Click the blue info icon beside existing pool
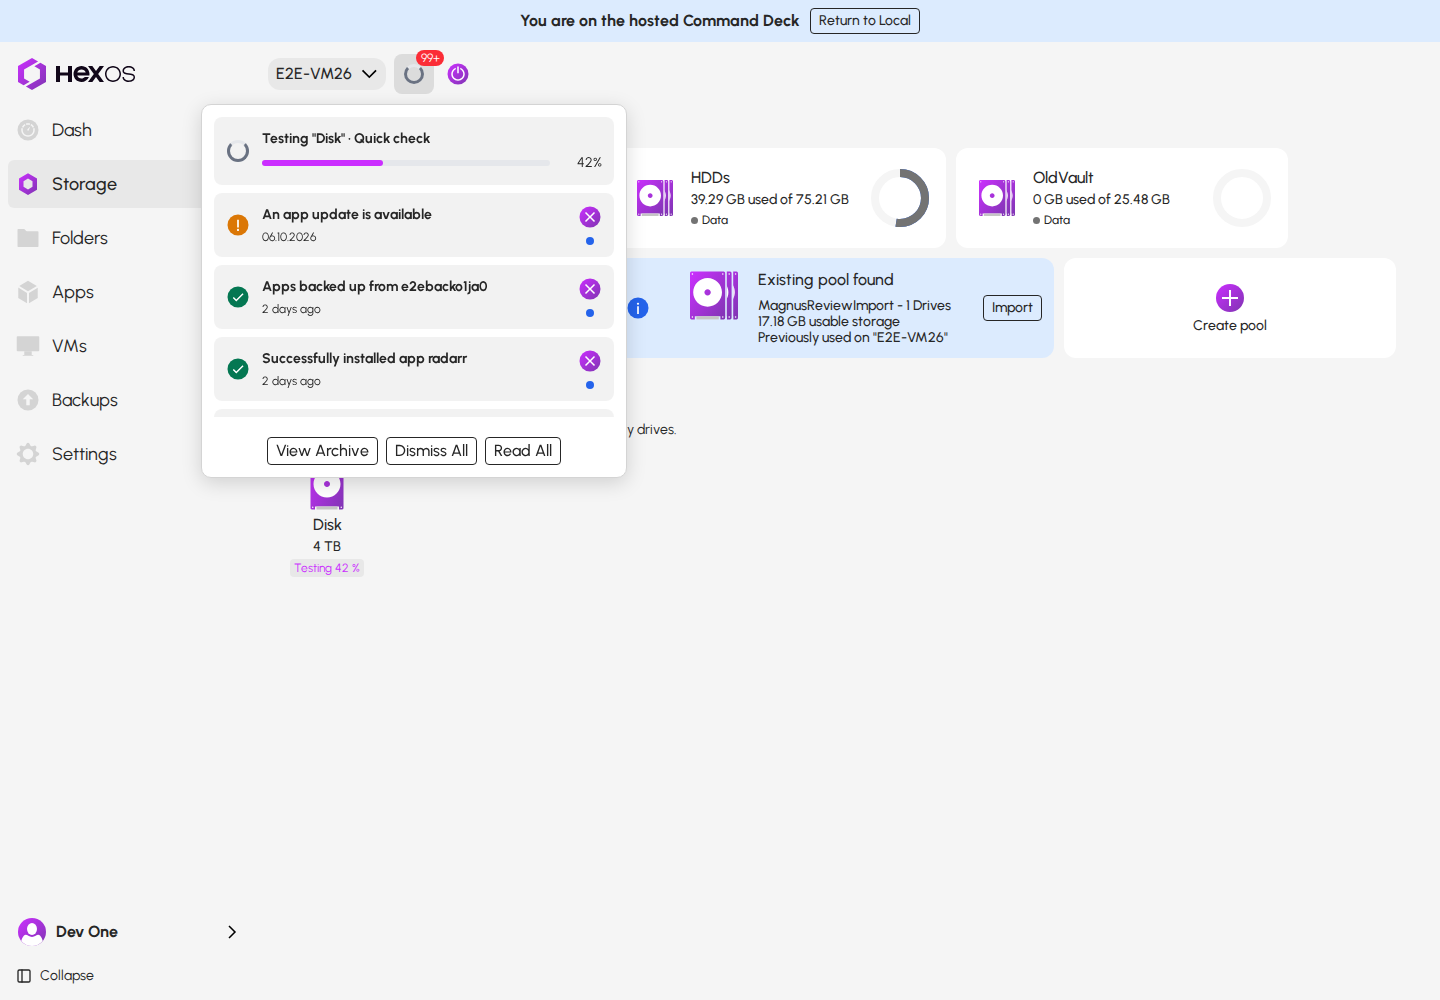 coord(638,308)
